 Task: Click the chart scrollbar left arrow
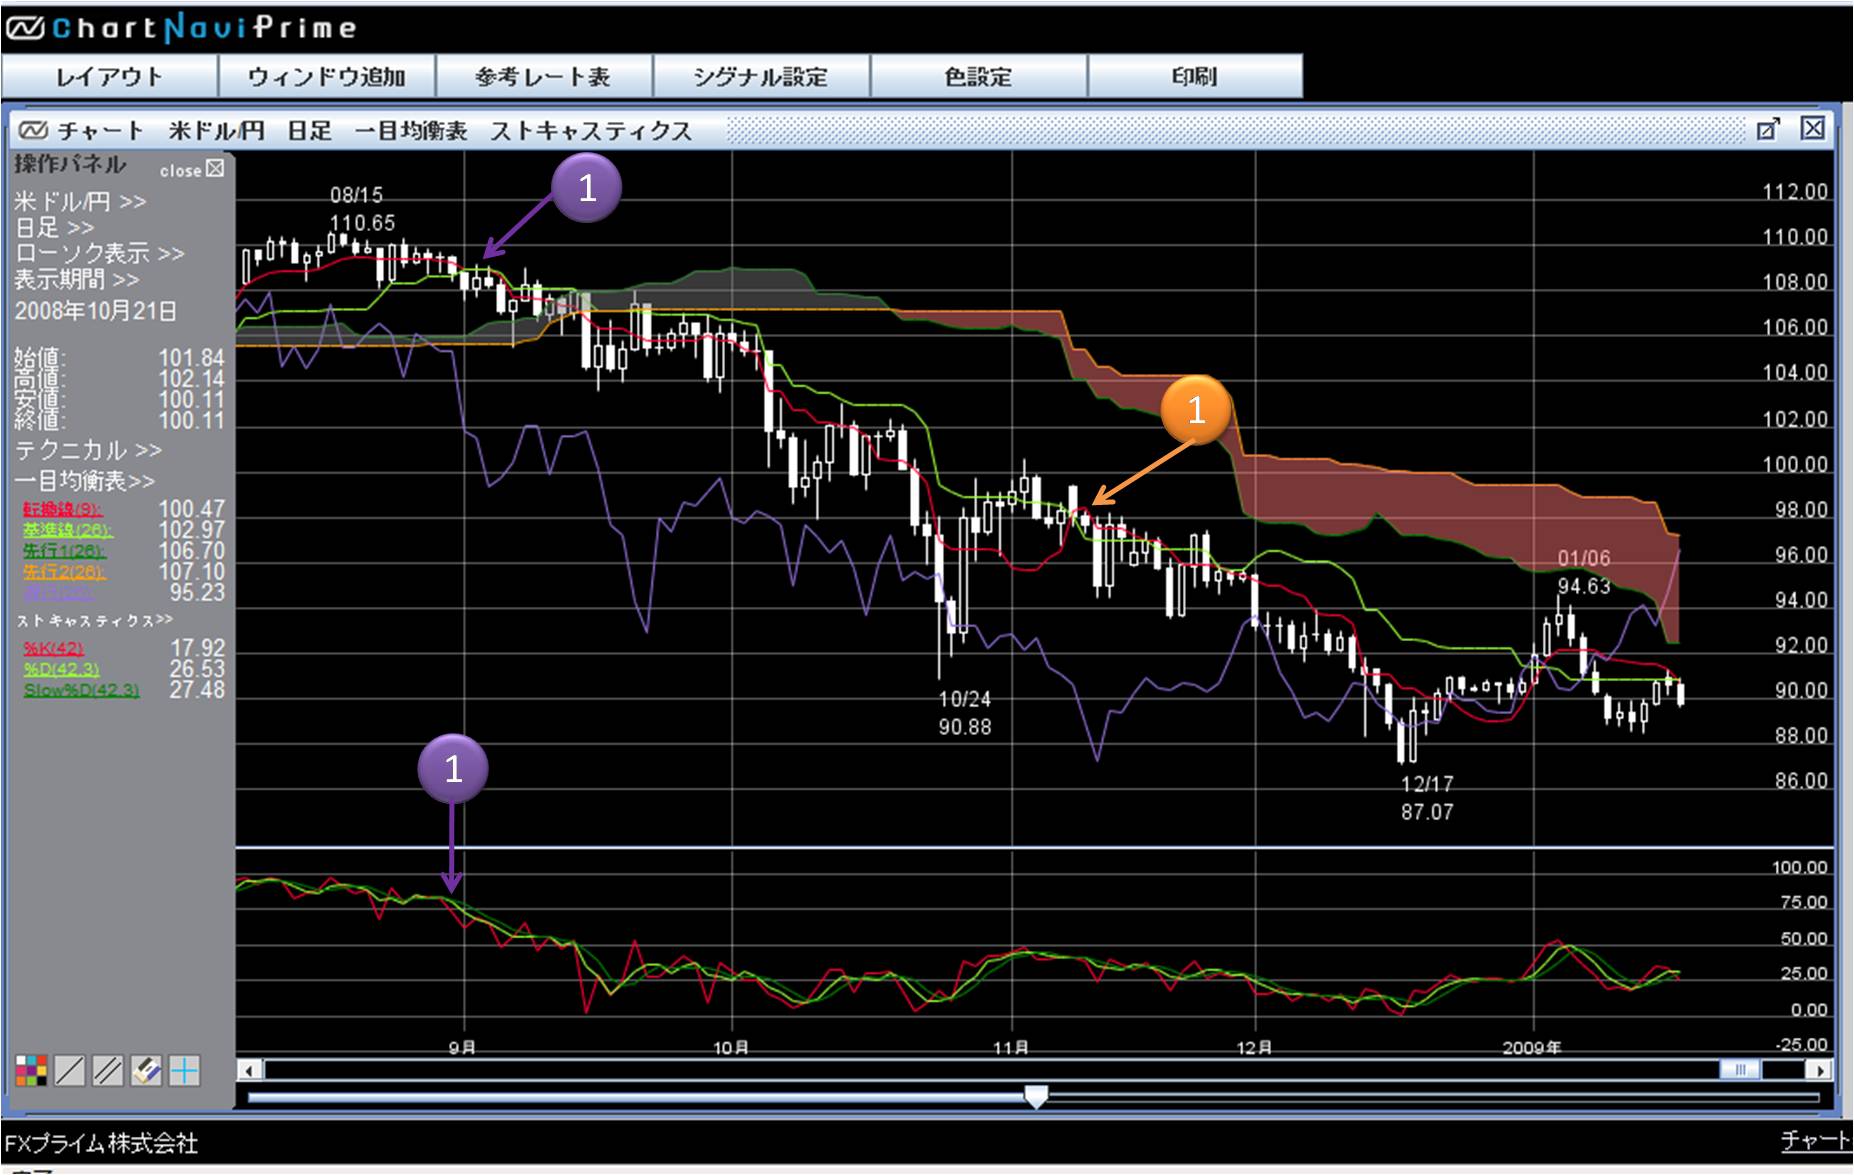point(249,1071)
